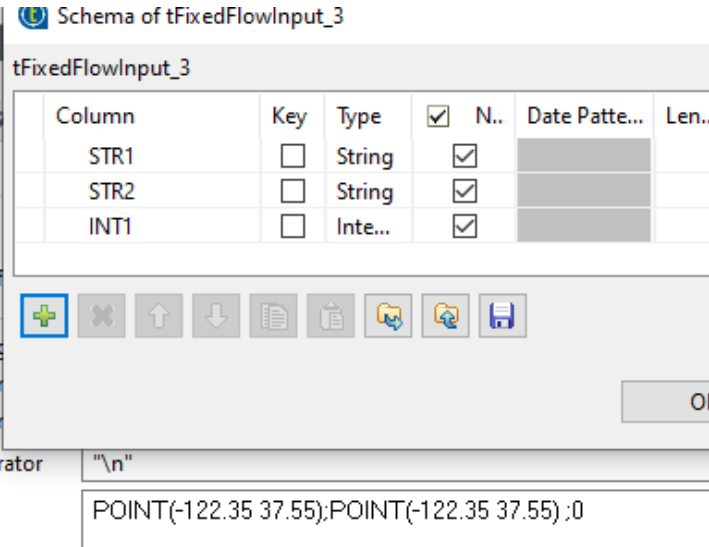Enable the Key checkbox for INT1
This screenshot has height=547, width=709.
tap(292, 227)
